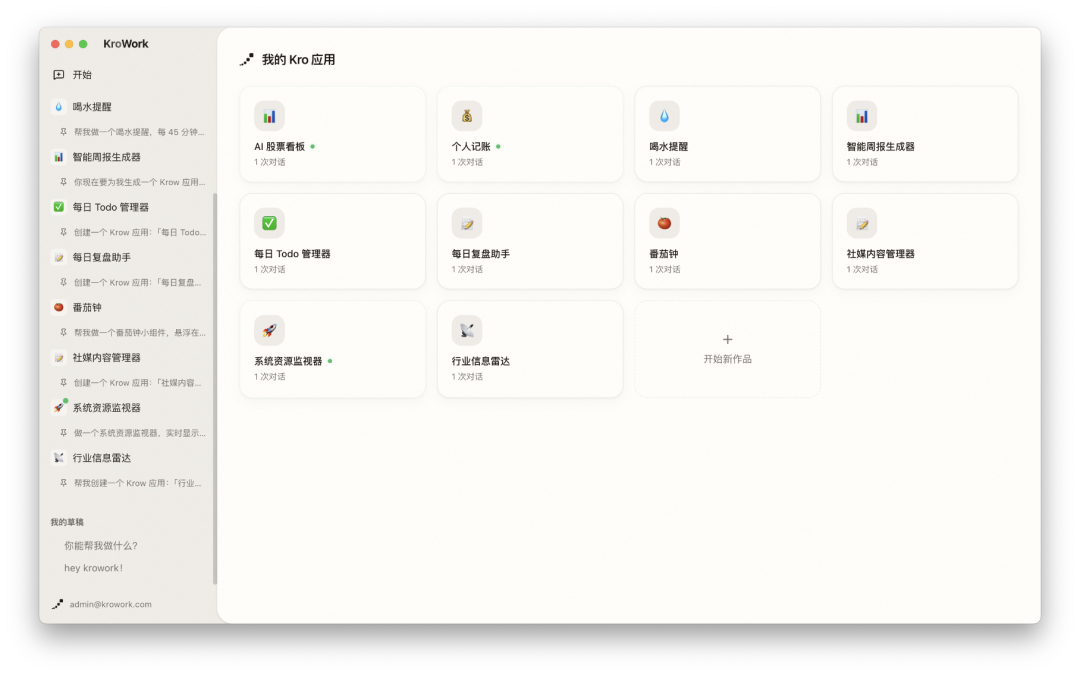The image size is (1080, 676).
Task: Select 智能周报生成器 in the sidebar
Action: click(x=106, y=157)
